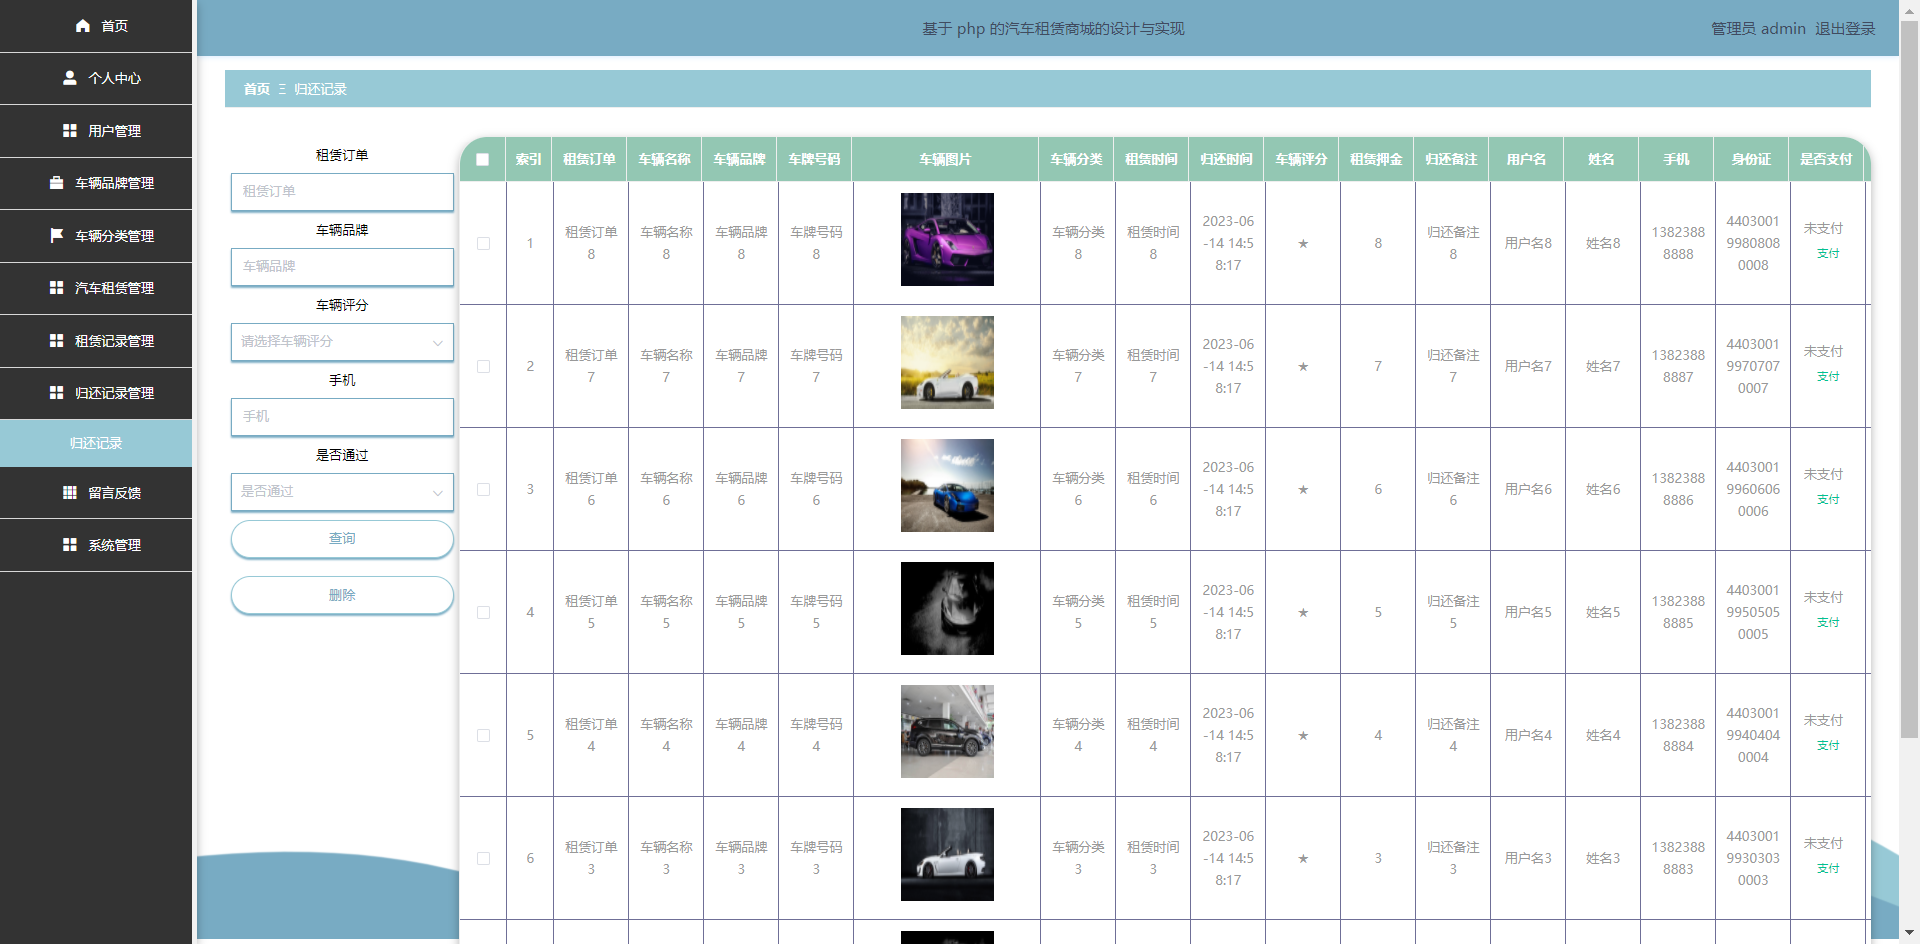Select the 归还记录 submenu item

pyautogui.click(x=96, y=443)
